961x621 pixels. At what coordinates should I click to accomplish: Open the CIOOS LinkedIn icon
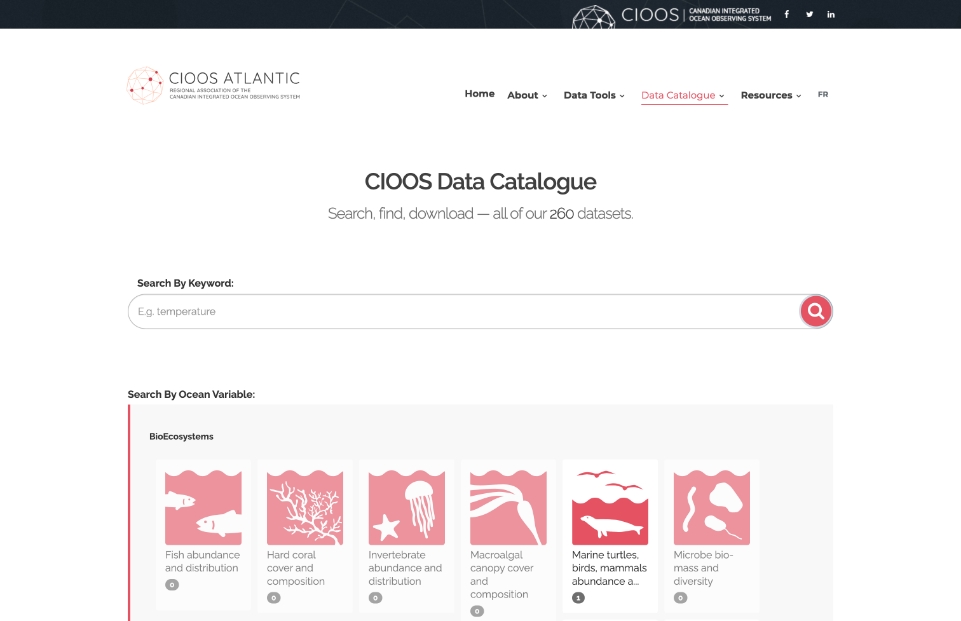coord(831,14)
